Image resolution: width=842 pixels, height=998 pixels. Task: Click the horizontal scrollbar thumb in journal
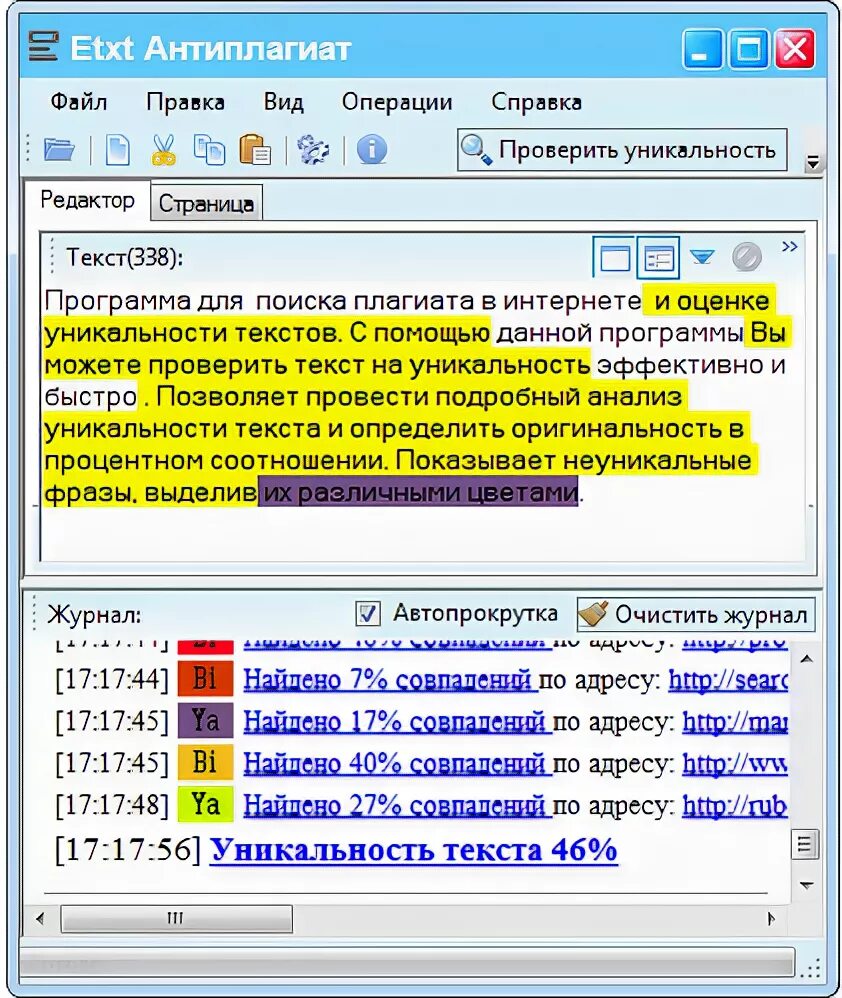tap(176, 918)
